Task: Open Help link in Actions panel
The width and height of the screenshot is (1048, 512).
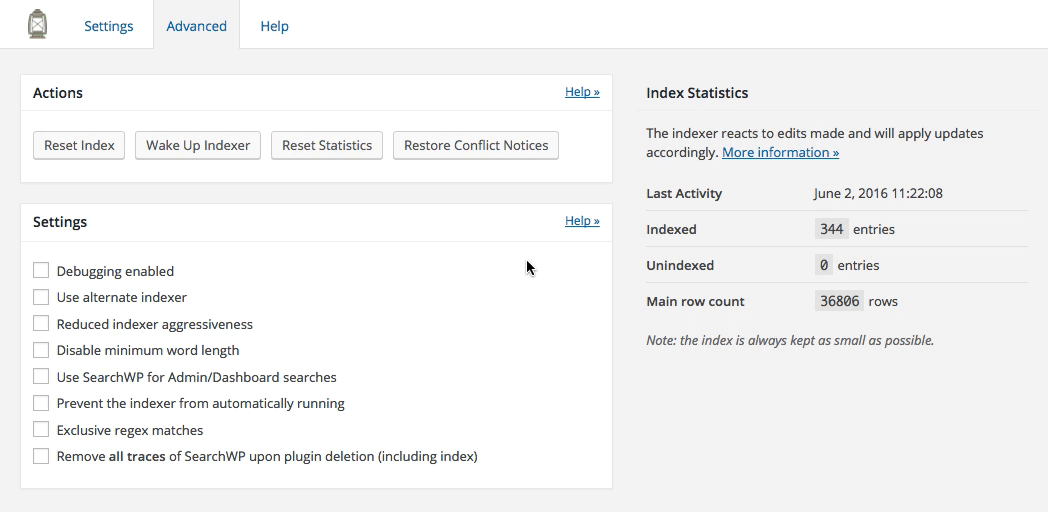Action: point(582,92)
